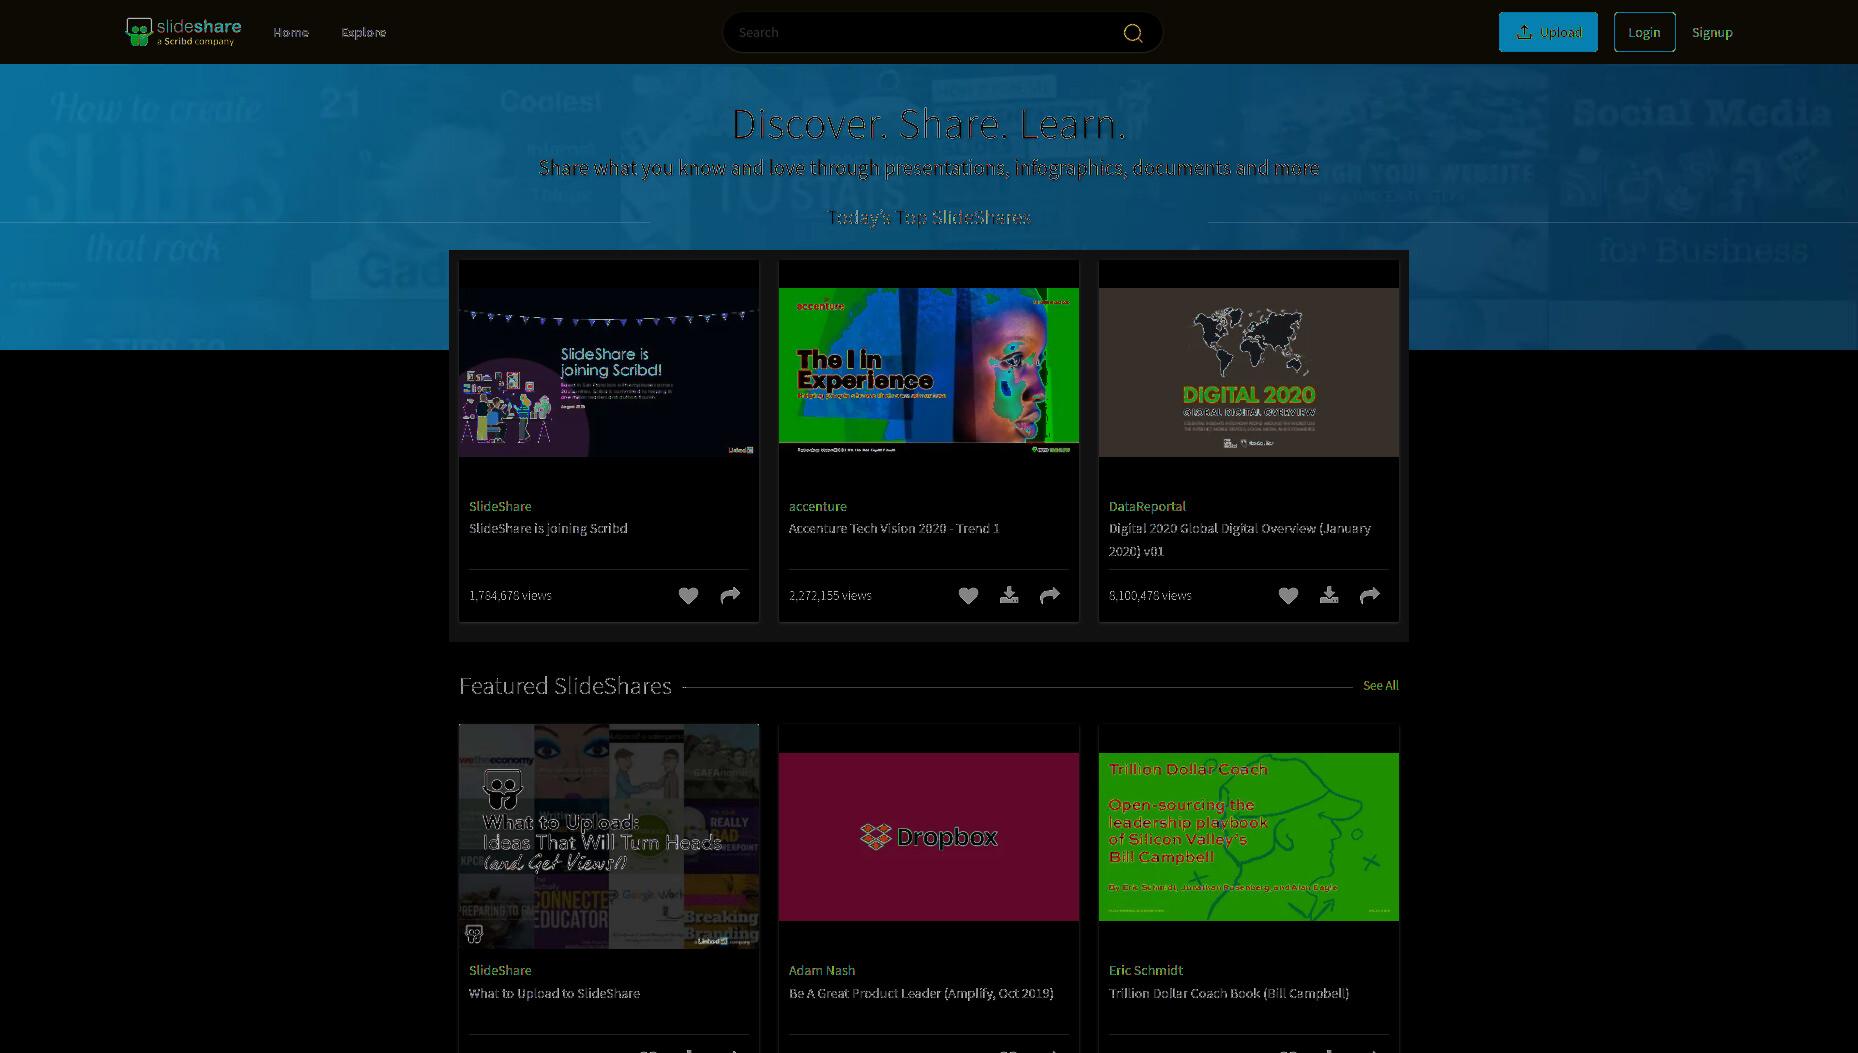This screenshot has width=1858, height=1053.
Task: Open the Eric Schmidt author link
Action: tap(1146, 970)
